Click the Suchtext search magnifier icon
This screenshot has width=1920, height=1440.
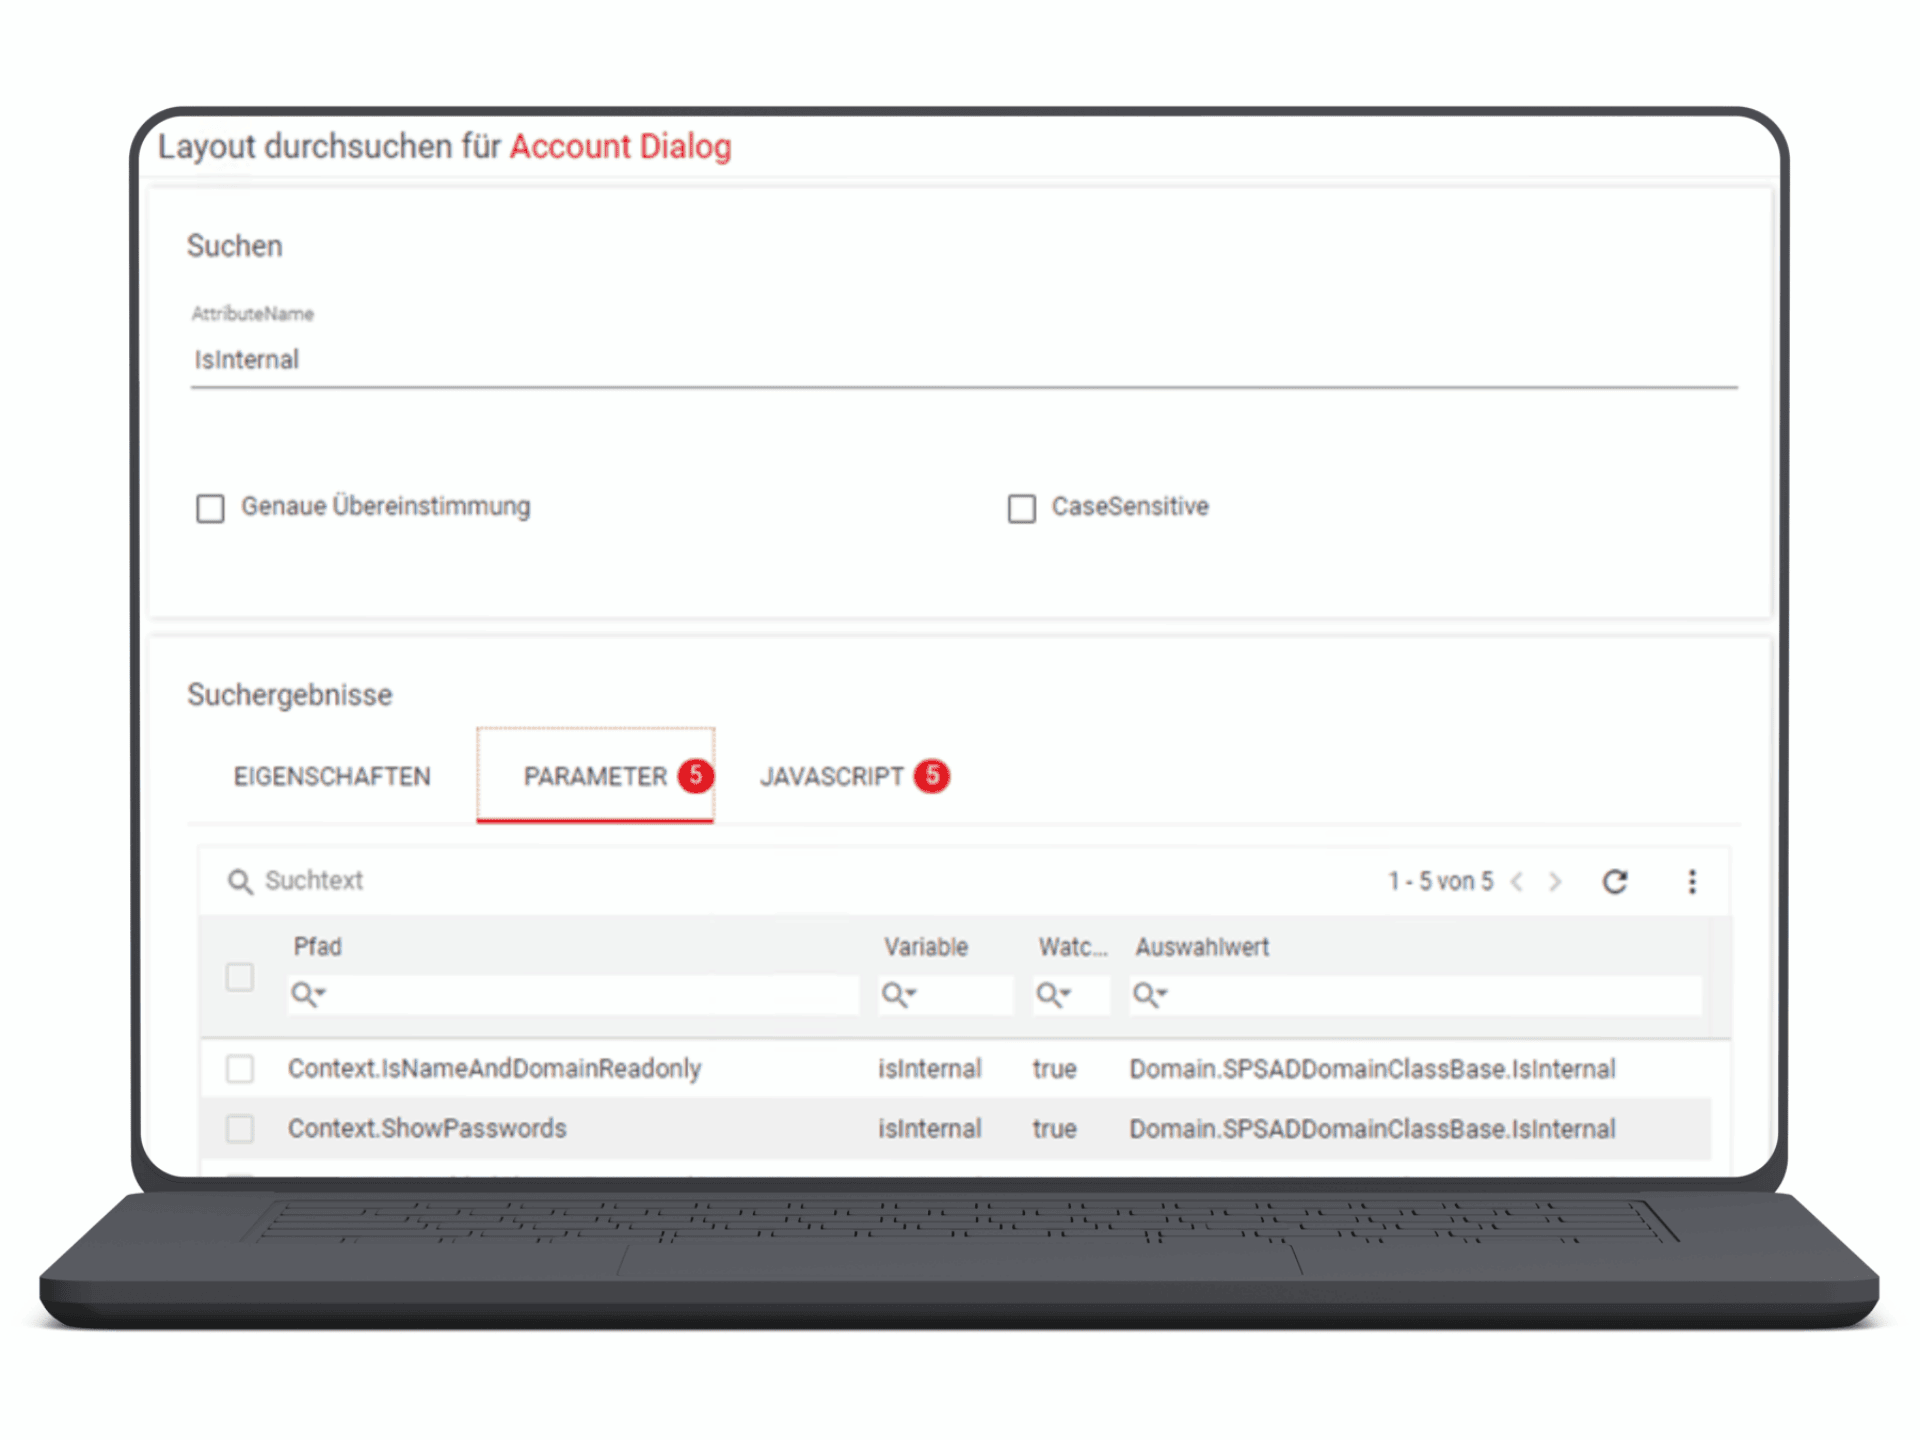(240, 882)
